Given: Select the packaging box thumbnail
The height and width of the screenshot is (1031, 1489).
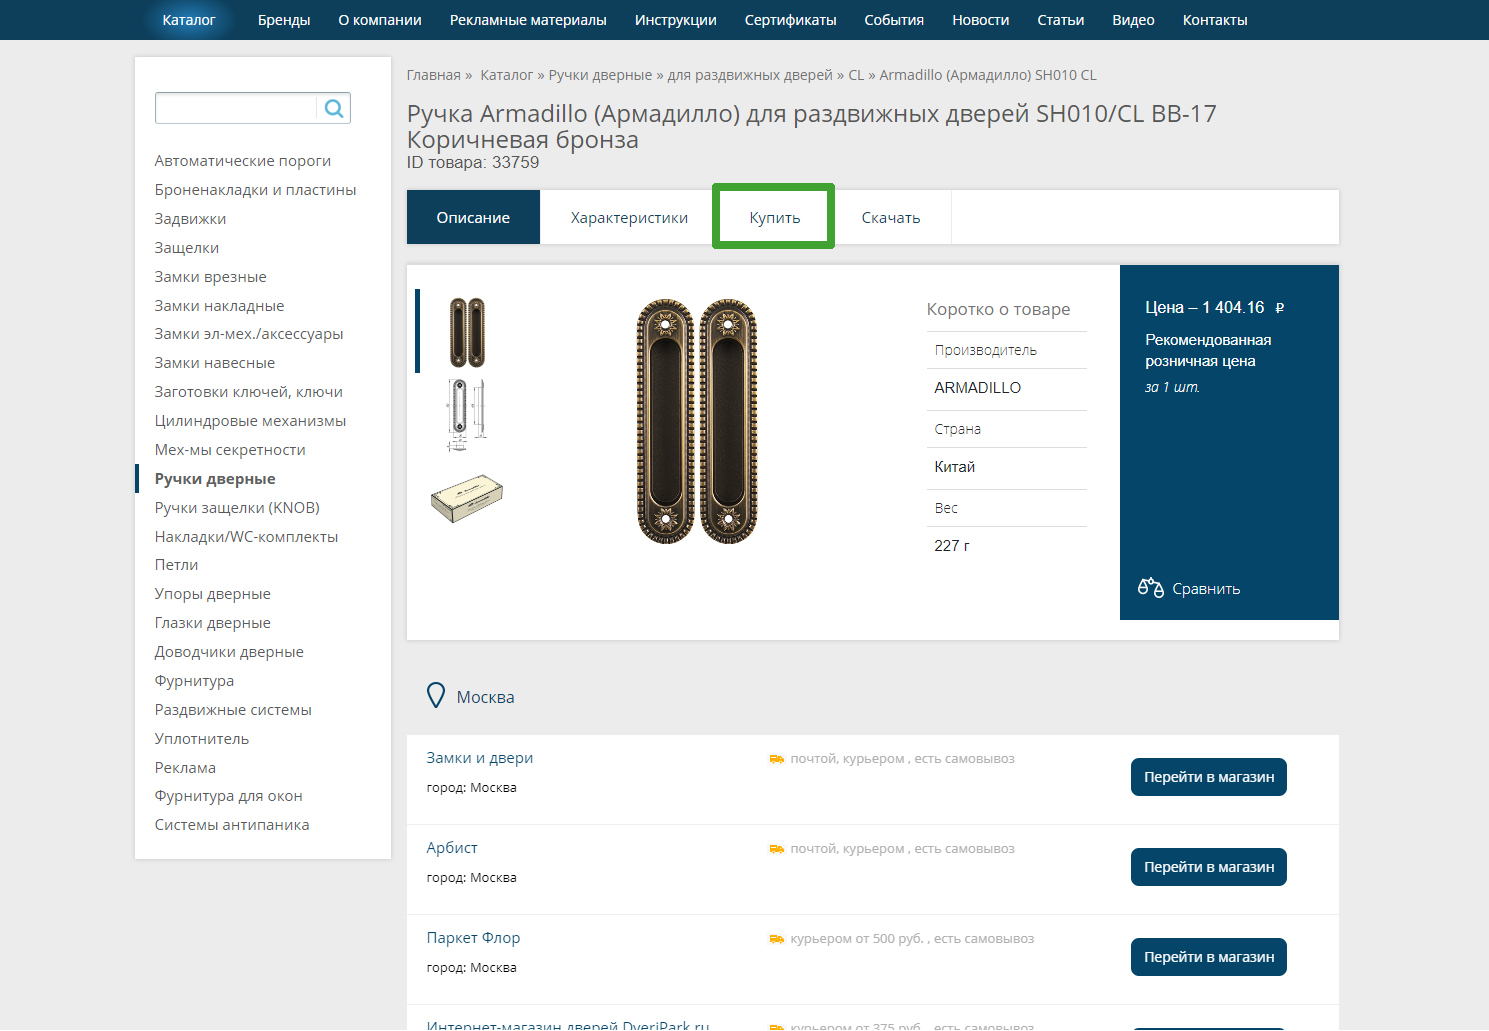Looking at the screenshot, I should tap(467, 498).
